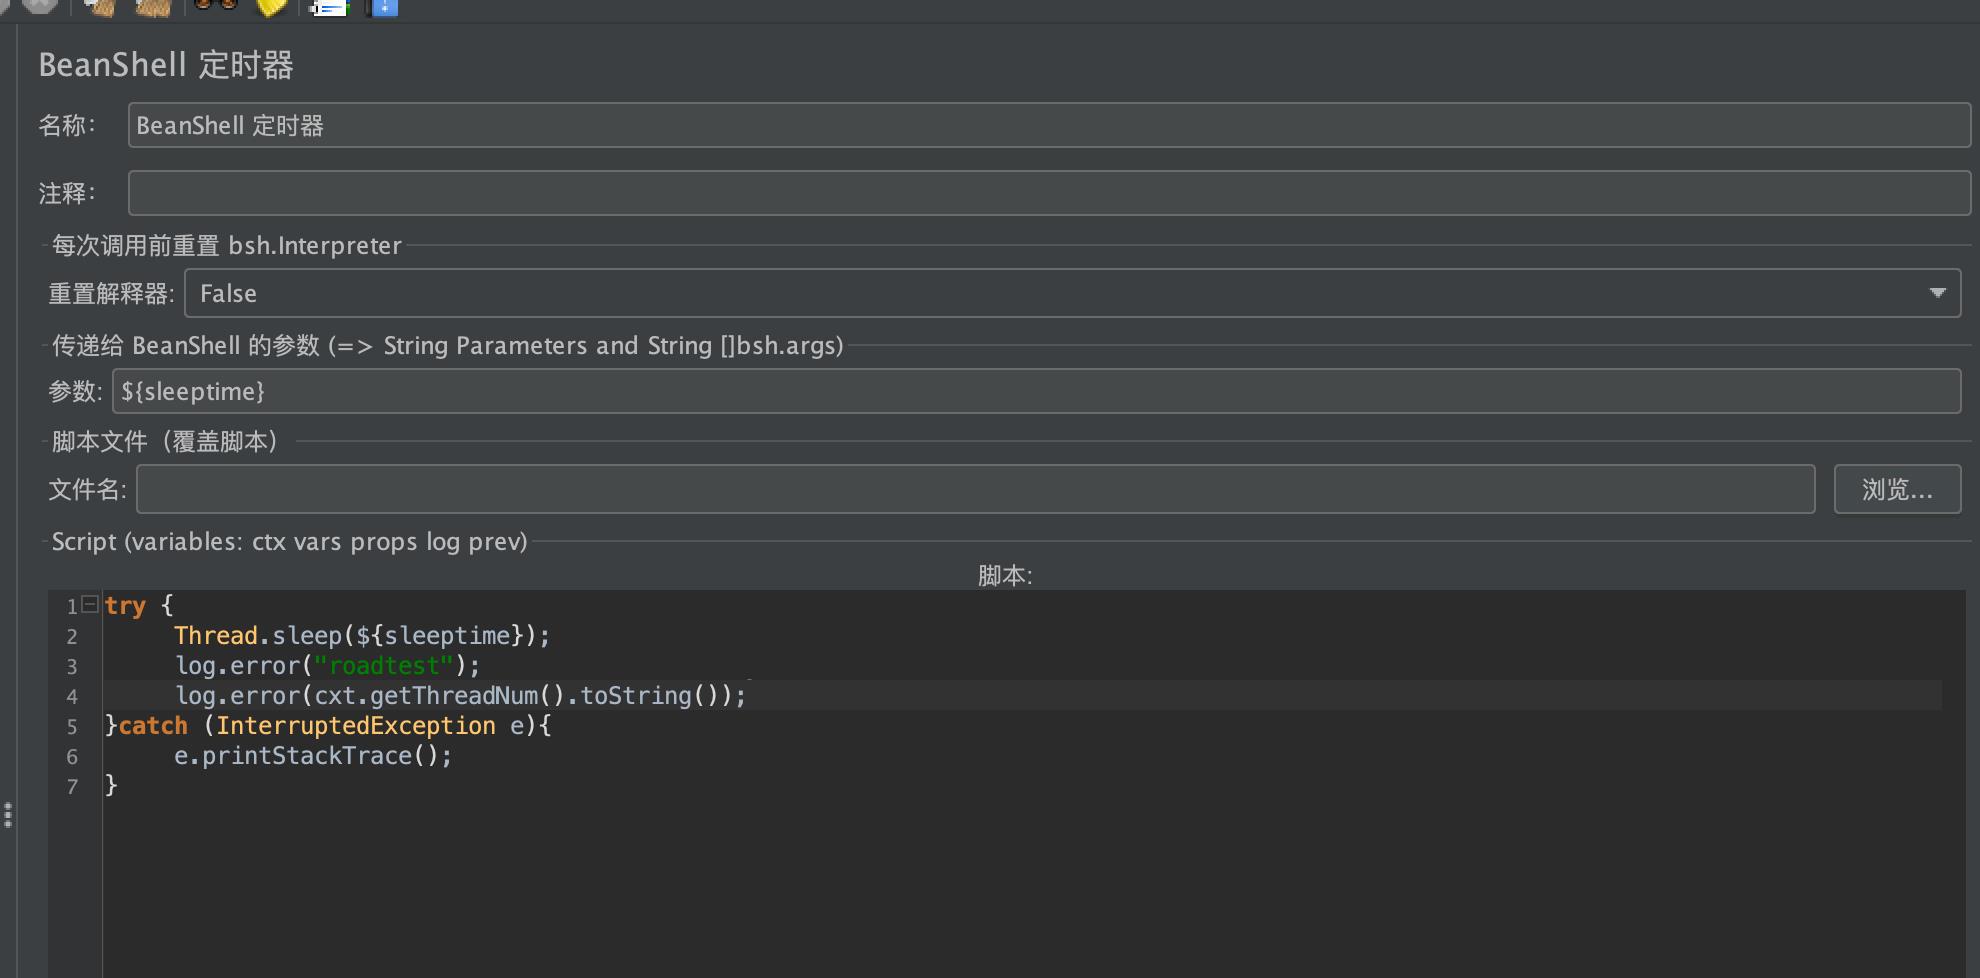
Task: Click the Thread.sleep(${sleeptime}); code line
Action: click(362, 635)
